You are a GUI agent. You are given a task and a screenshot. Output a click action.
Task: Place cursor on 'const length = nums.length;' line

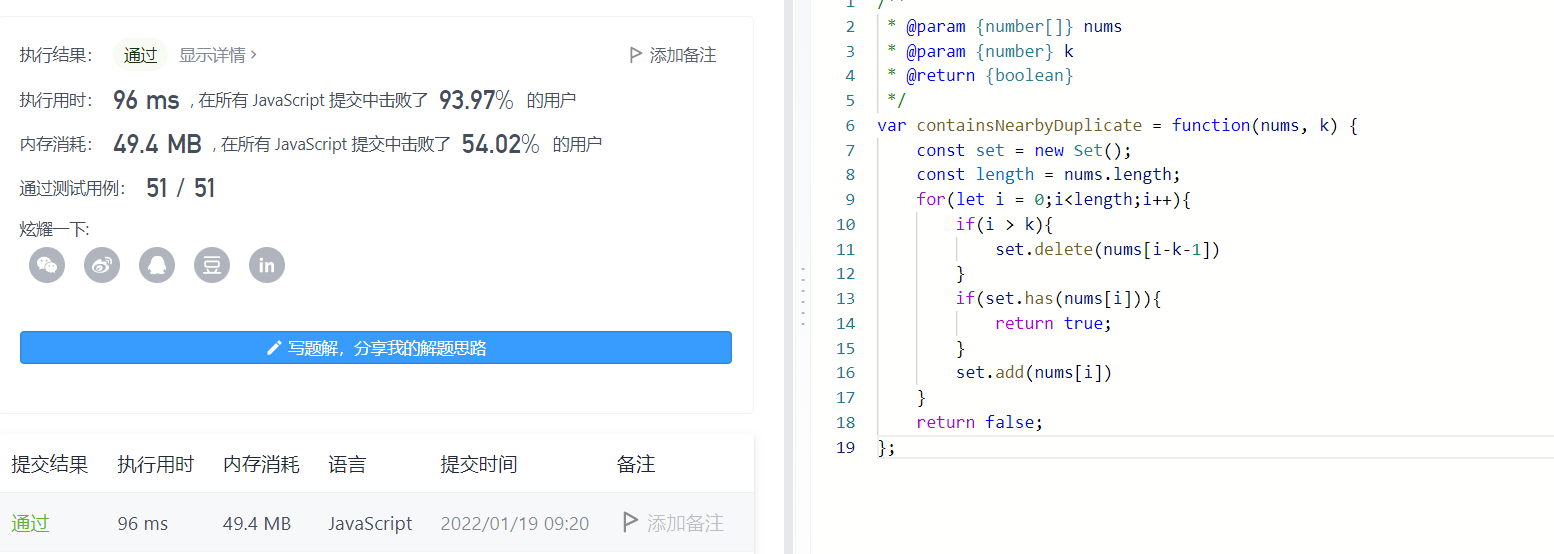1048,175
